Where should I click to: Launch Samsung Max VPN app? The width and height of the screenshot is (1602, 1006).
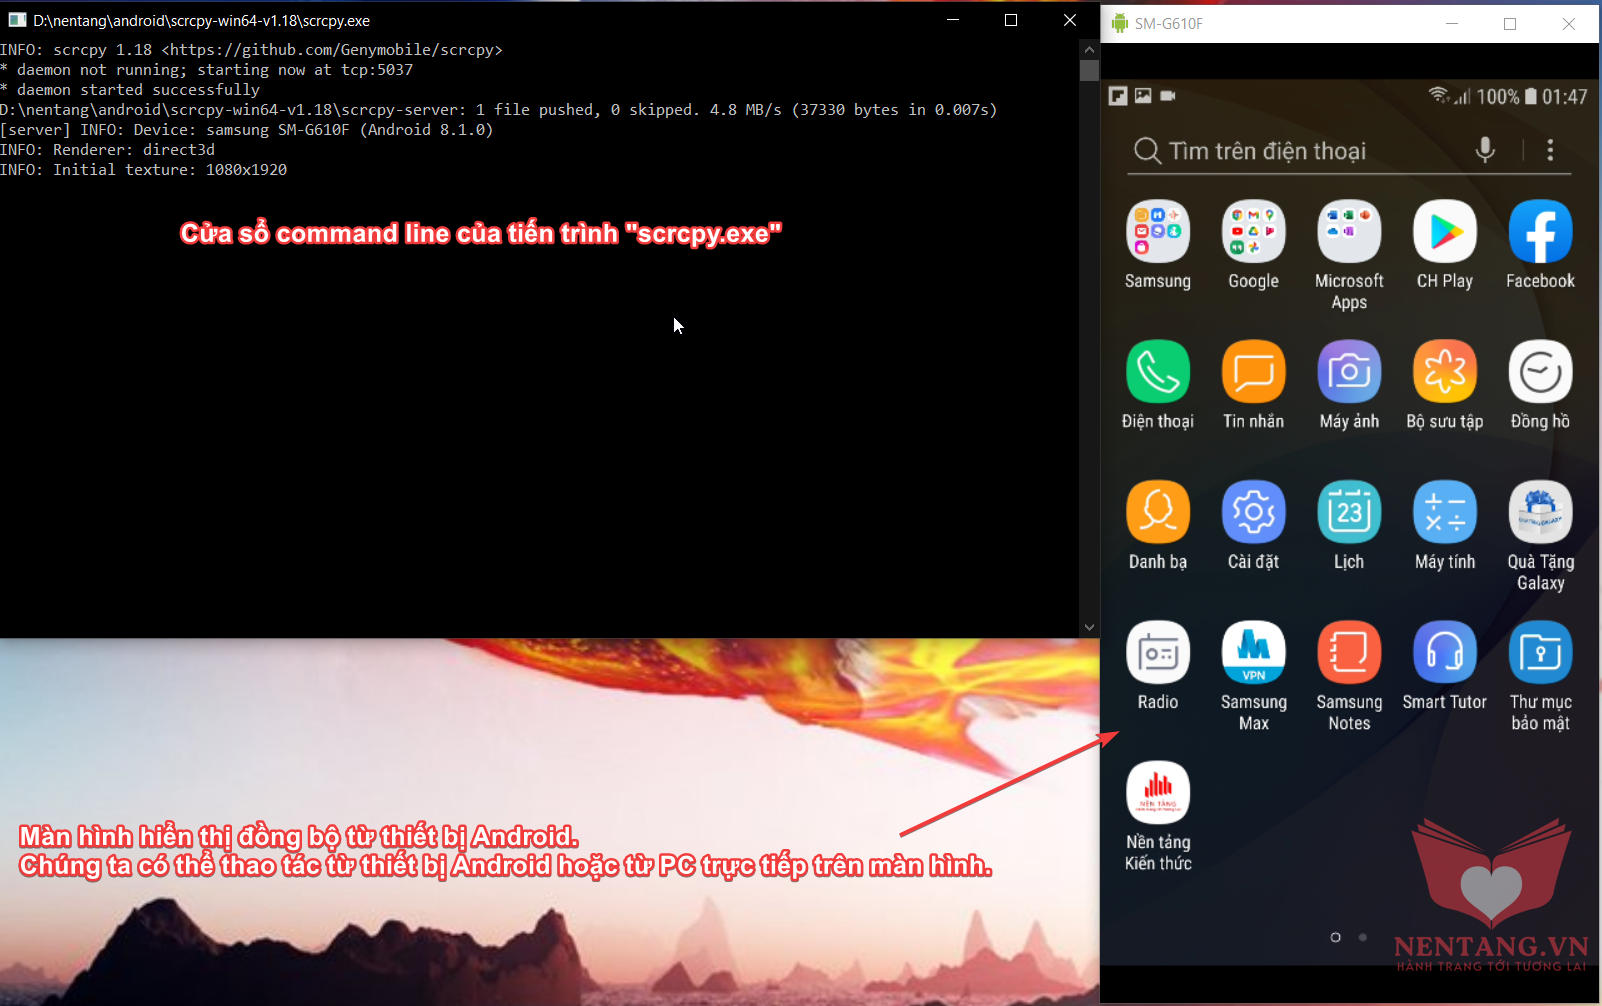click(1253, 652)
